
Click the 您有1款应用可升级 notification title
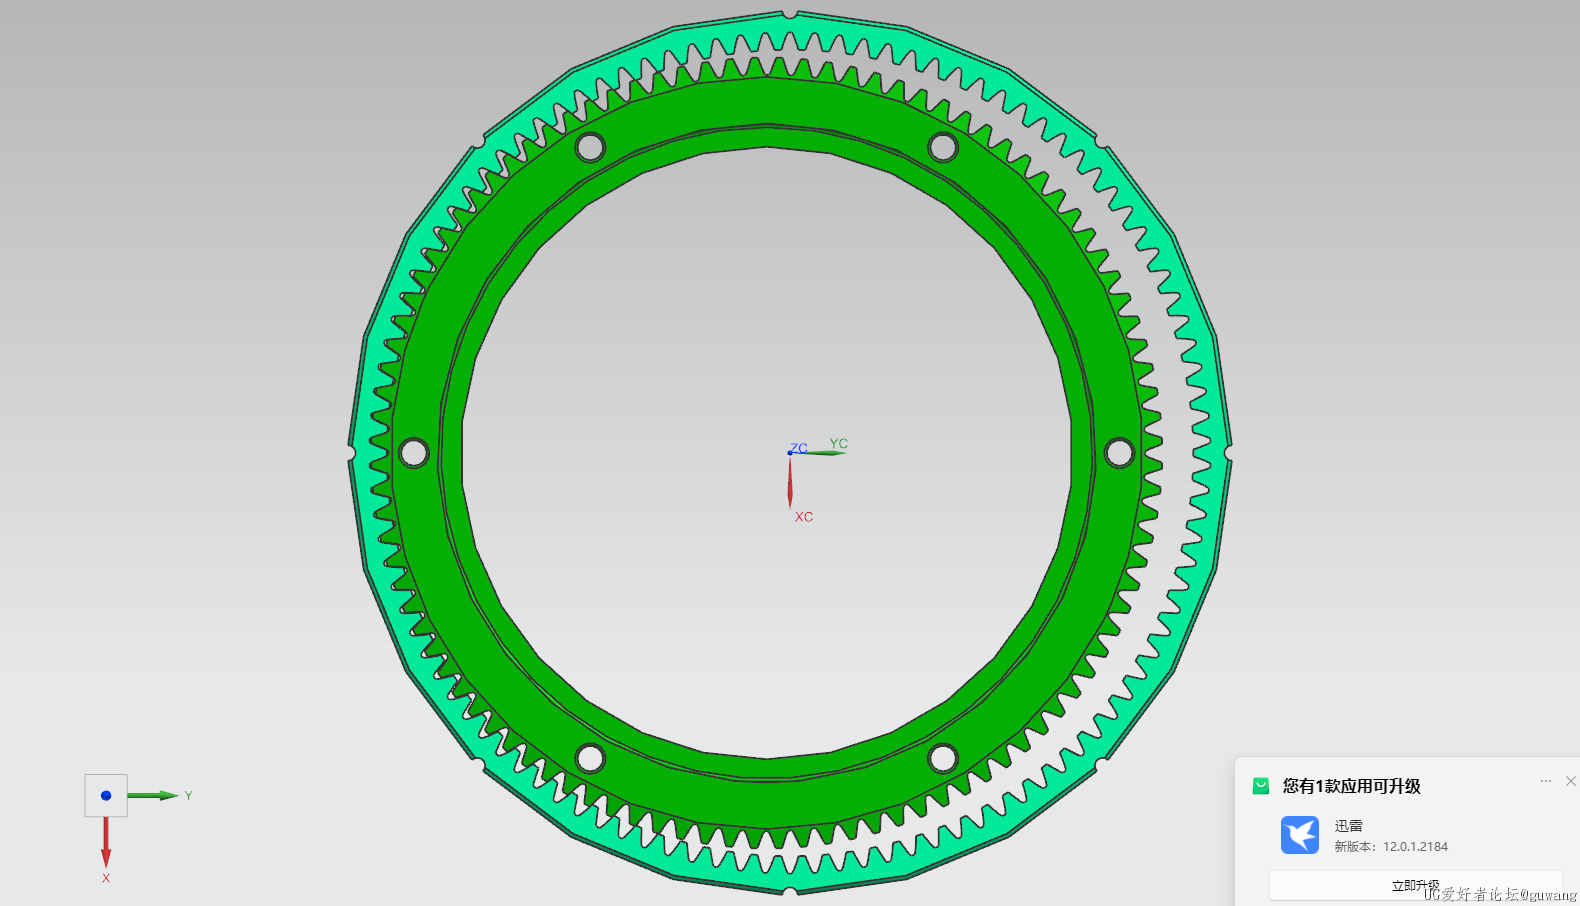1352,786
